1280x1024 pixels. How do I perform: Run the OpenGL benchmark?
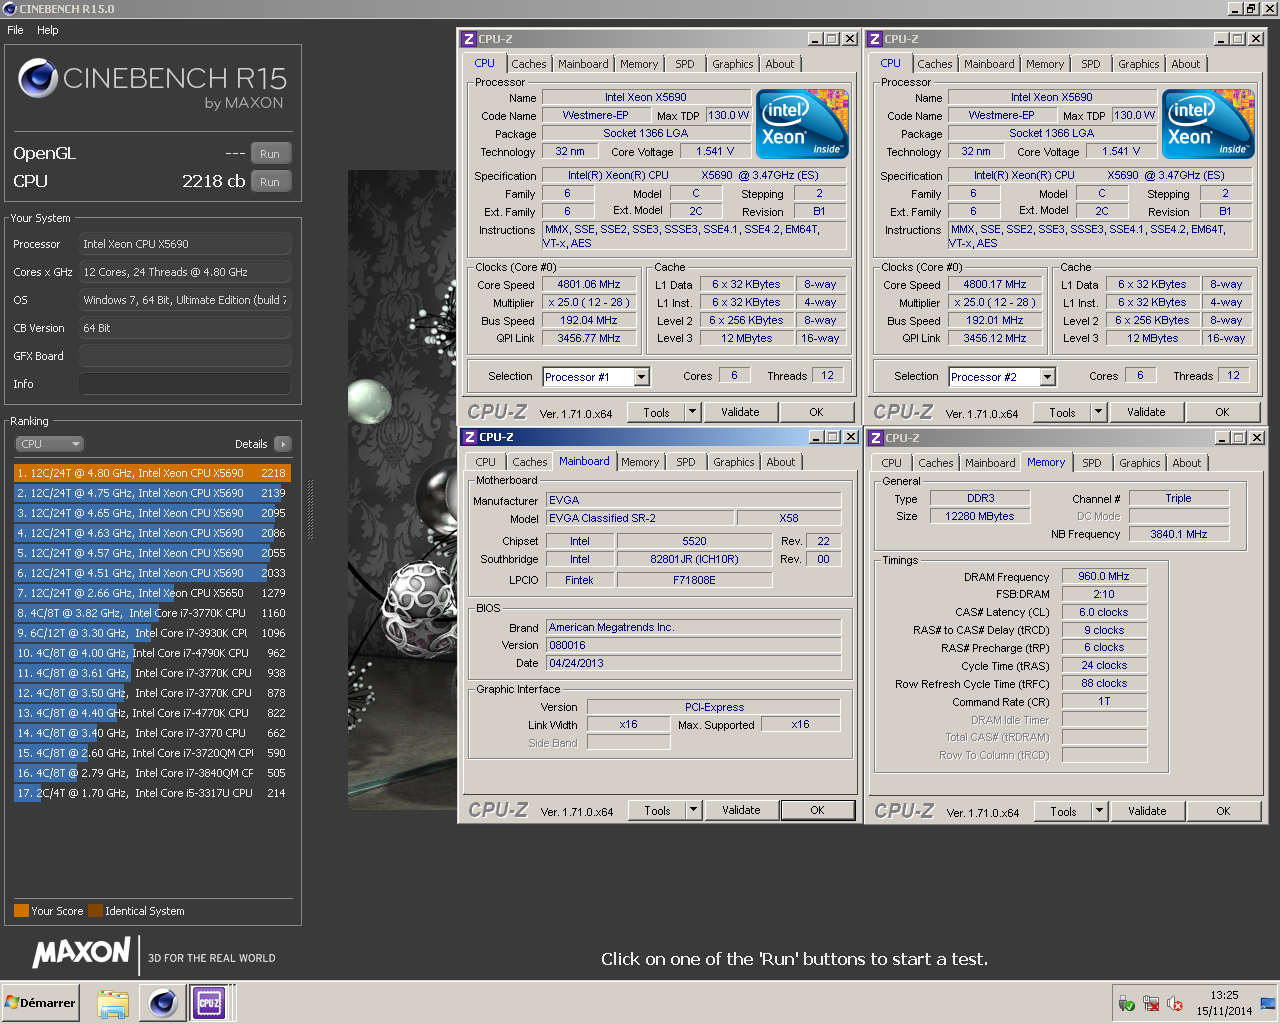(x=270, y=154)
